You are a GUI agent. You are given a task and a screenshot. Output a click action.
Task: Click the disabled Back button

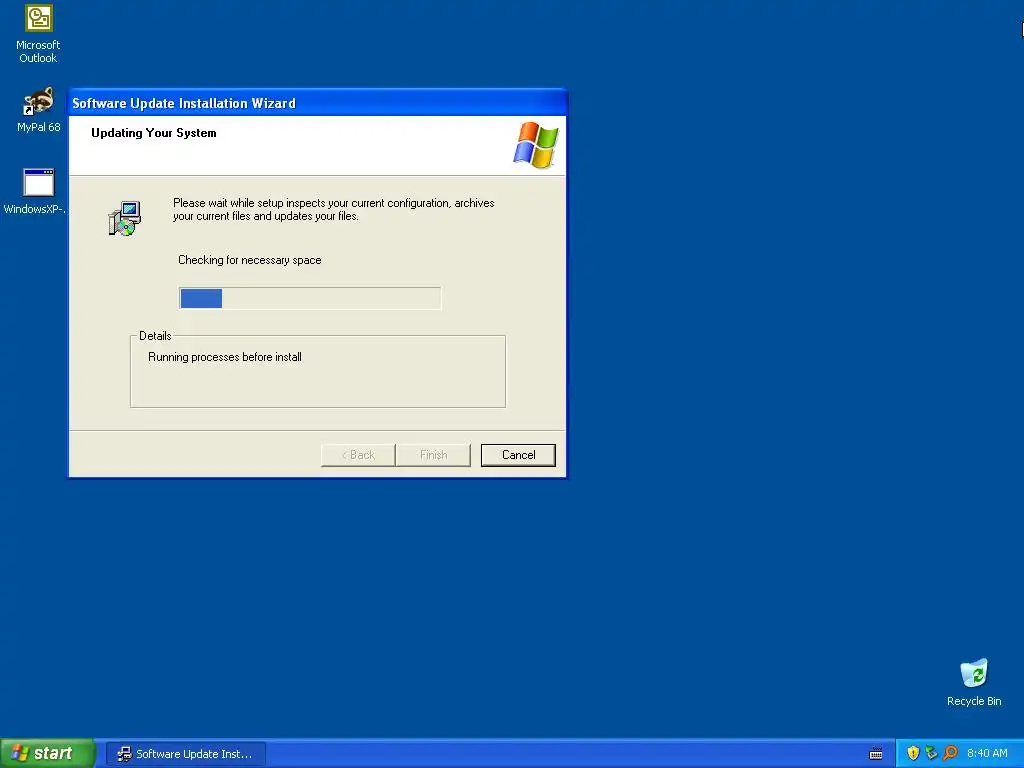(x=358, y=455)
